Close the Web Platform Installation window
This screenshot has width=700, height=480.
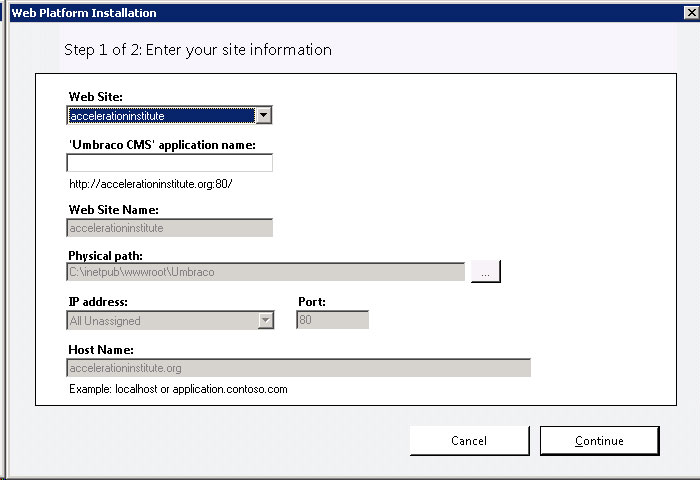point(692,13)
